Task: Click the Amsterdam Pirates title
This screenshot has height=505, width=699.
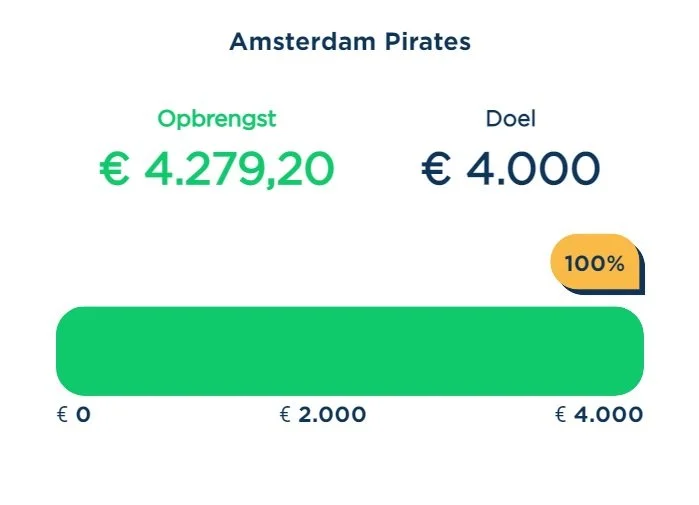Action: point(350,42)
